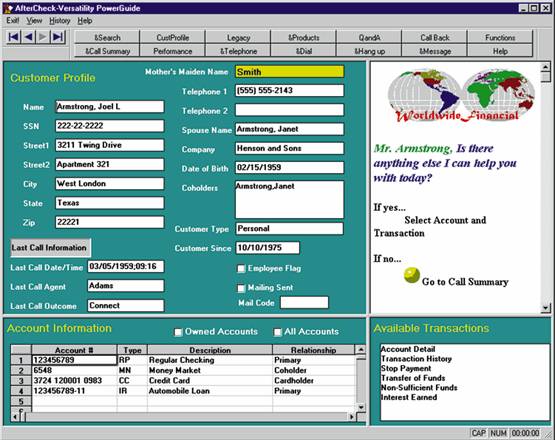Click the Worldwide Financial globe logo
The width and height of the screenshot is (555, 440).
point(461,96)
